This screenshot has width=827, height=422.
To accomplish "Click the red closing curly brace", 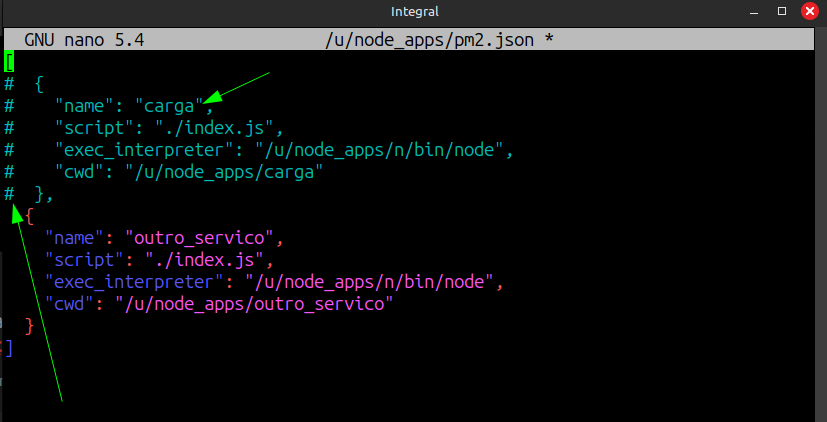I will click(29, 326).
